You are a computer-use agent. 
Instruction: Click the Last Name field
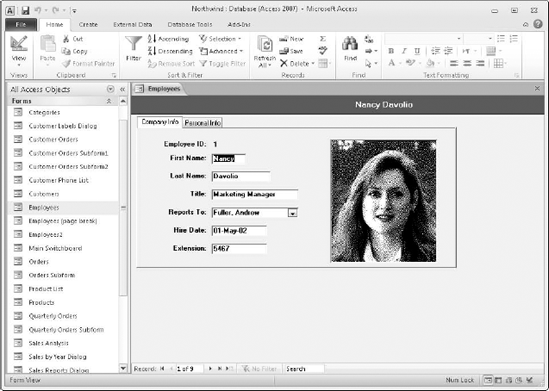tap(241, 176)
